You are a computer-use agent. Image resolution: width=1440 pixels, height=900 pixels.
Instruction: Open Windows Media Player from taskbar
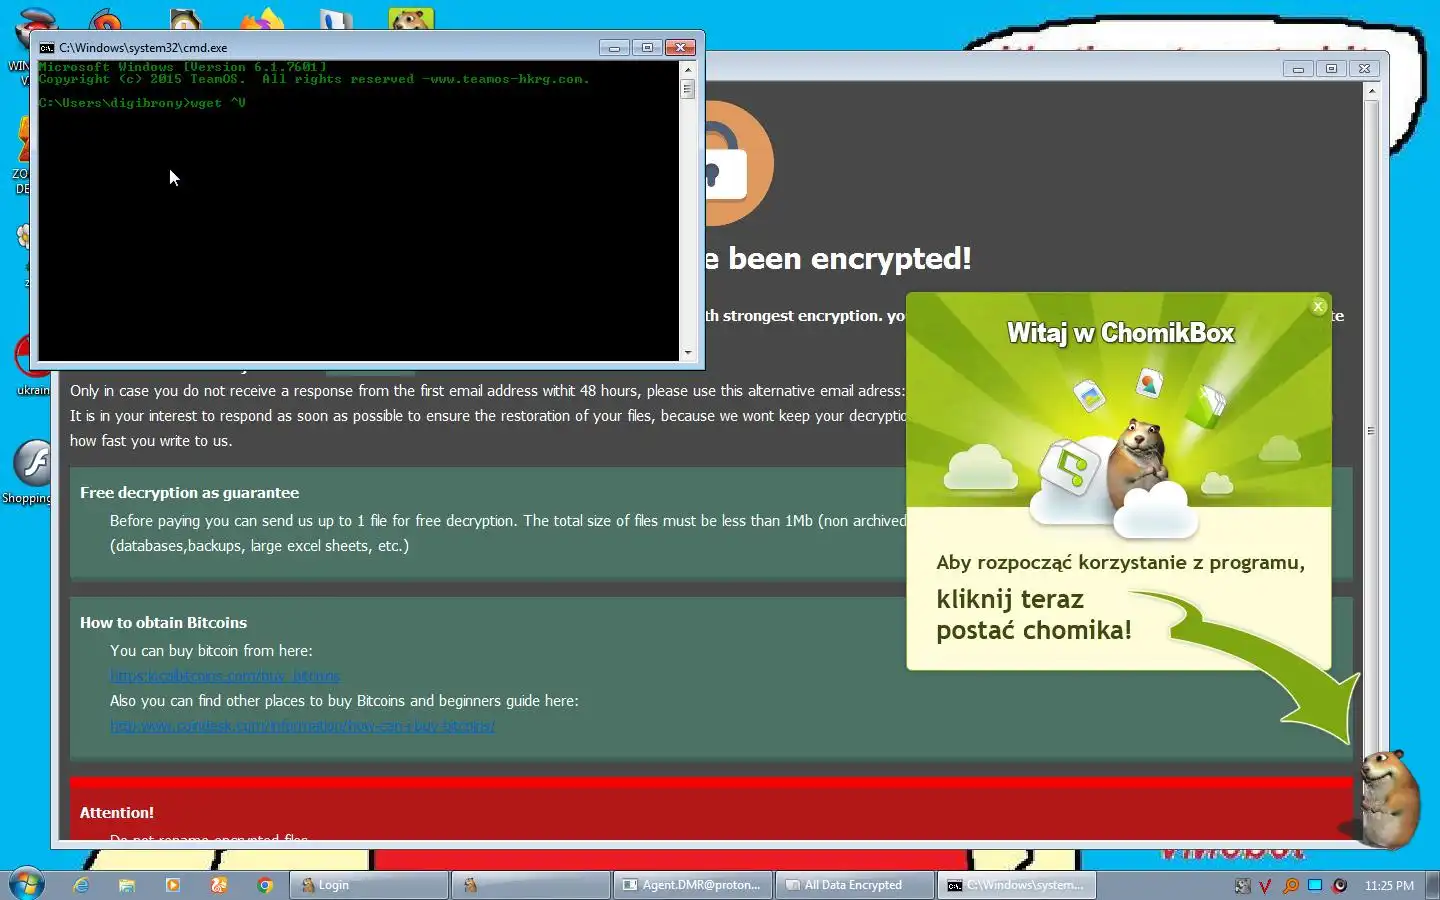173,885
